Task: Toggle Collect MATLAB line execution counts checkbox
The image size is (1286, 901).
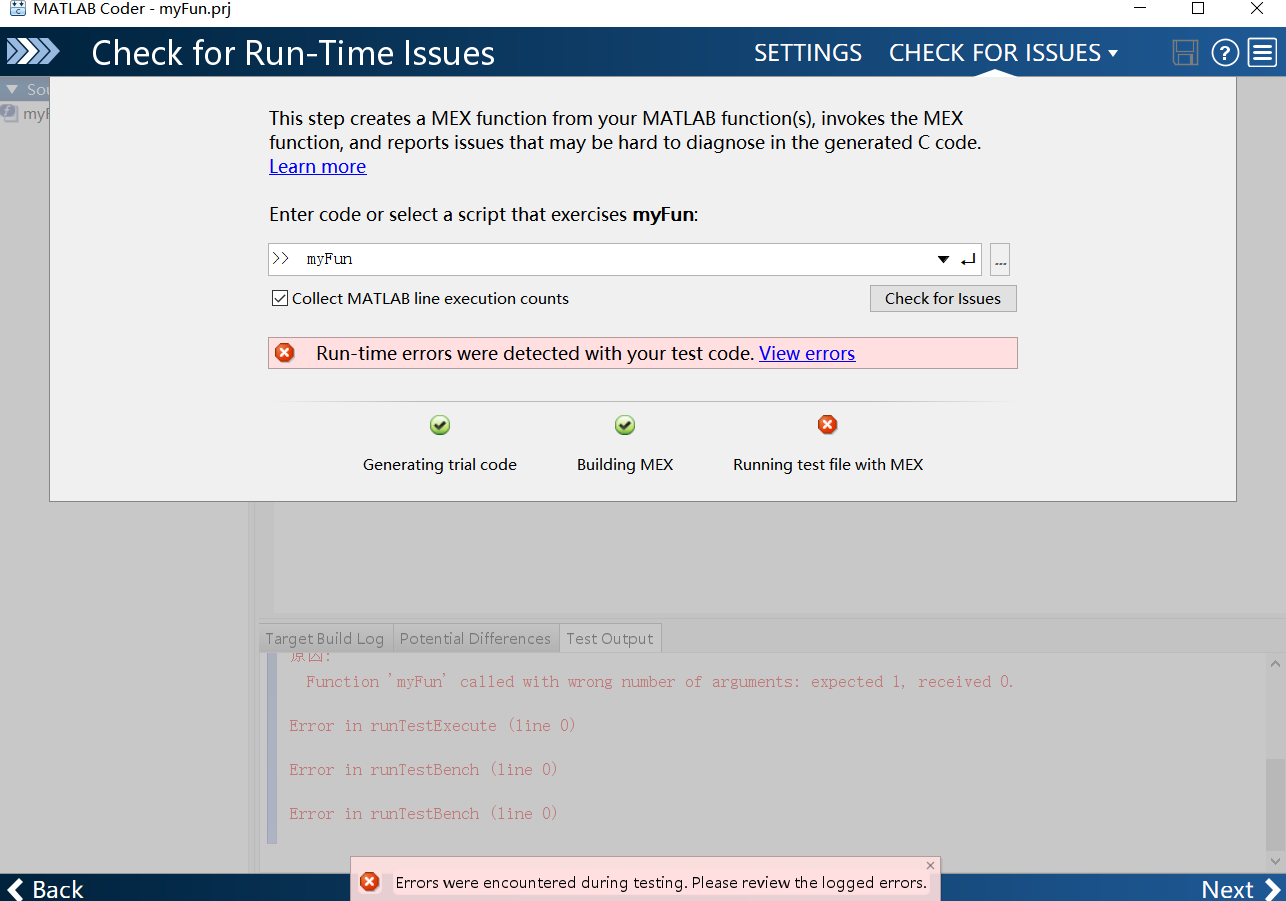Action: point(280,298)
